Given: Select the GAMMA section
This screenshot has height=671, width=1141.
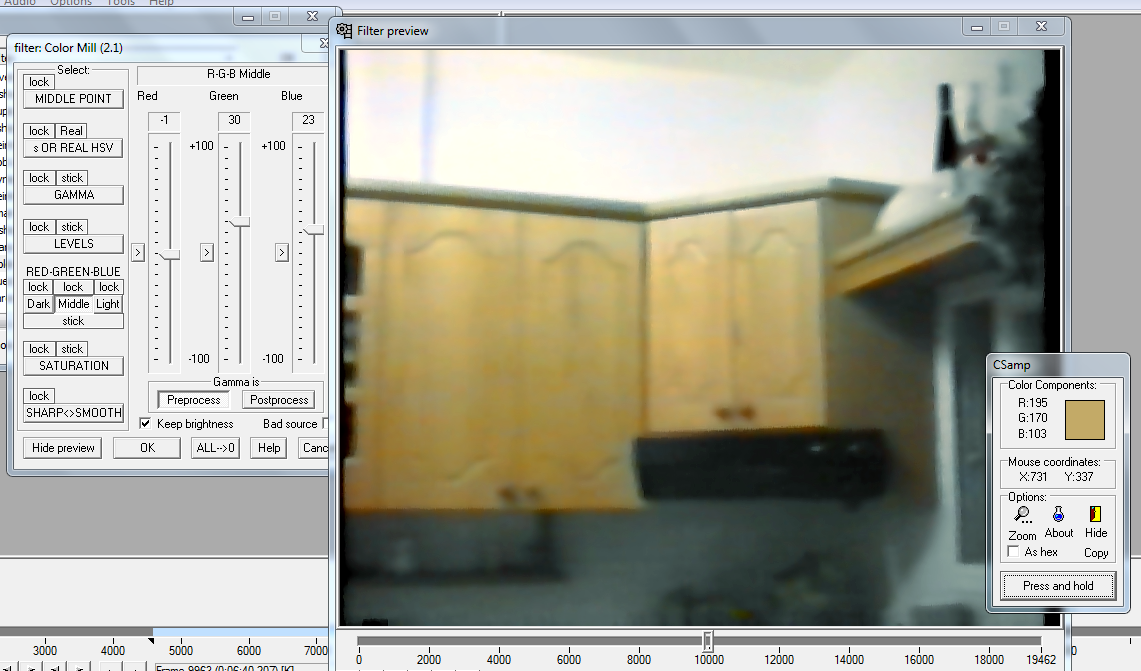Looking at the screenshot, I should click(73, 195).
